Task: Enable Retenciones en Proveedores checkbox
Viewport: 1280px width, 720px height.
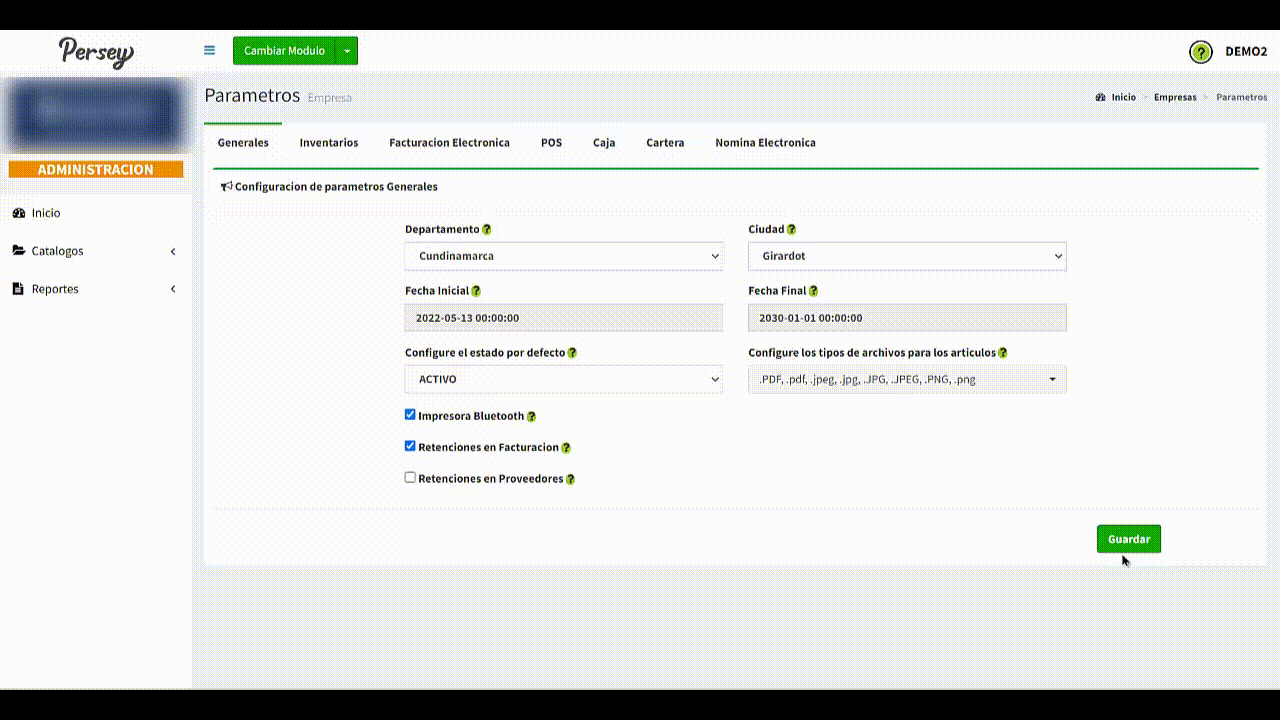Action: (410, 478)
